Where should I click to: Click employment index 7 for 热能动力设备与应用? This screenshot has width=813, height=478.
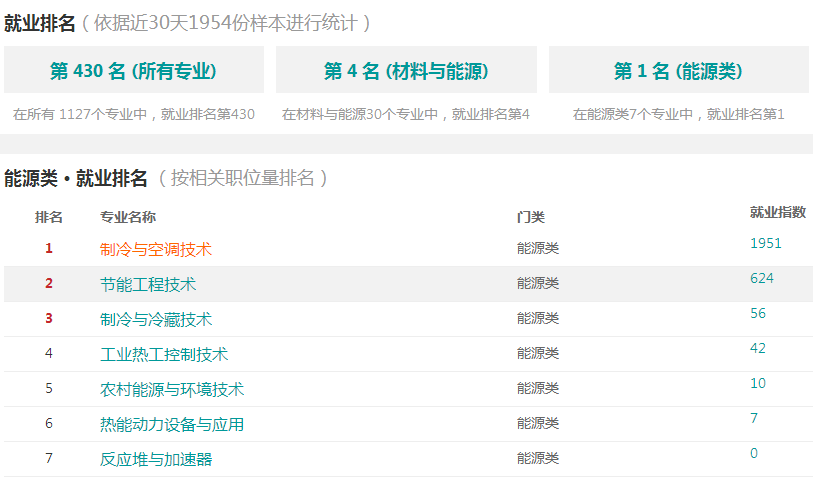754,418
